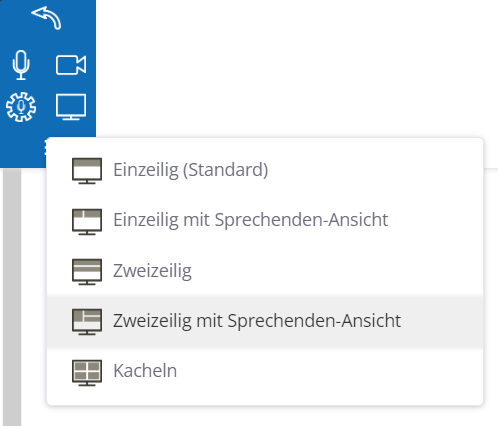Switch to the Kacheln text option

pyautogui.click(x=145, y=371)
